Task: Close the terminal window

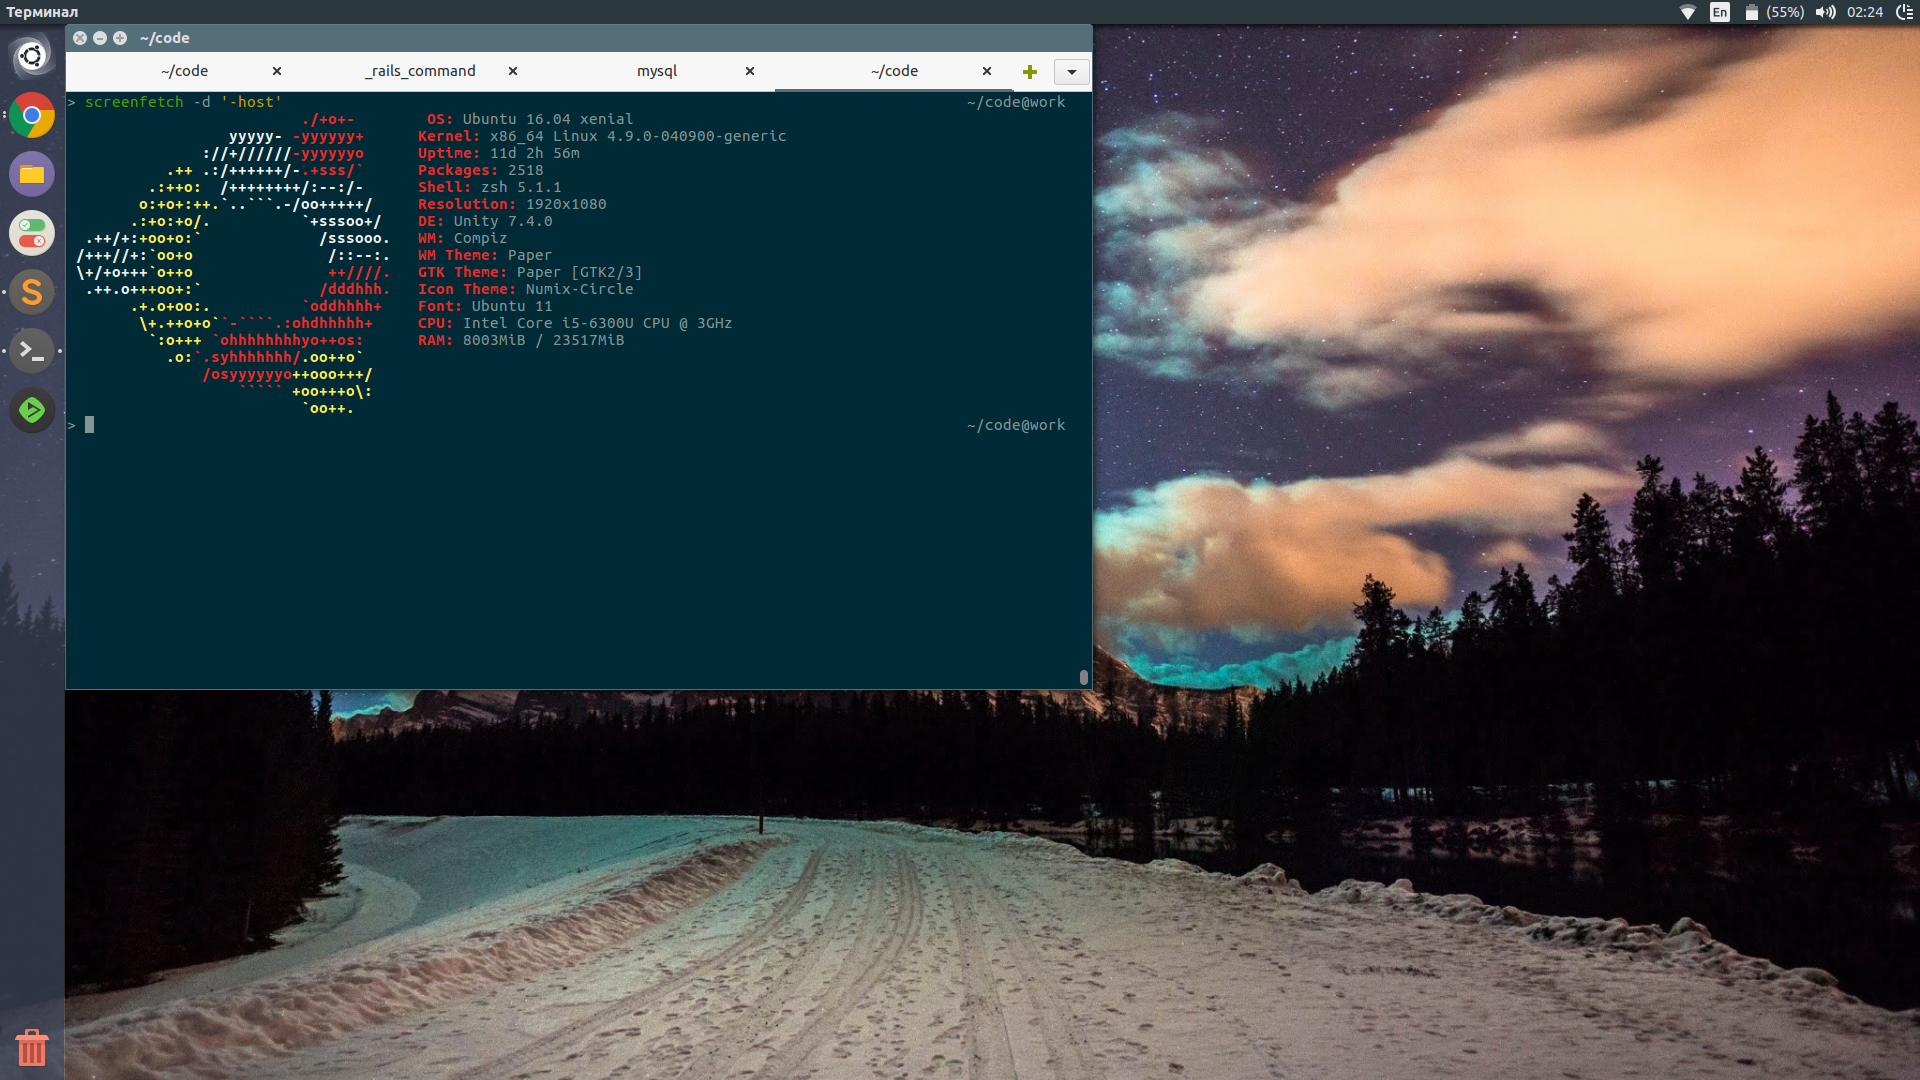Action: (80, 38)
